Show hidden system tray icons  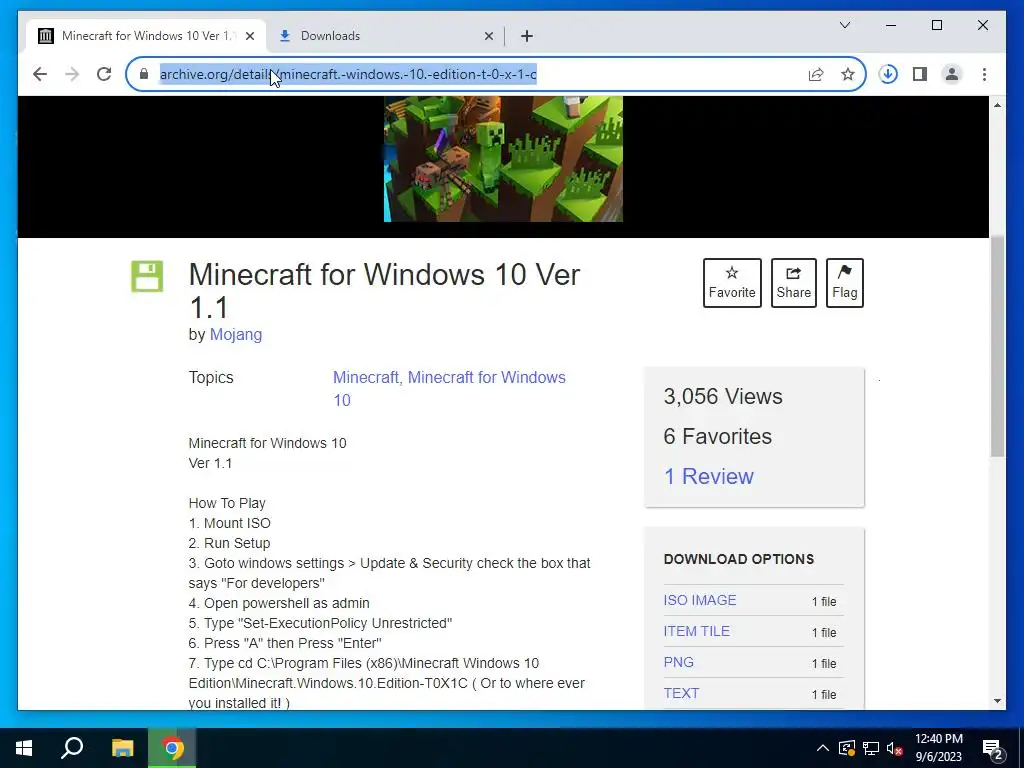coord(823,748)
